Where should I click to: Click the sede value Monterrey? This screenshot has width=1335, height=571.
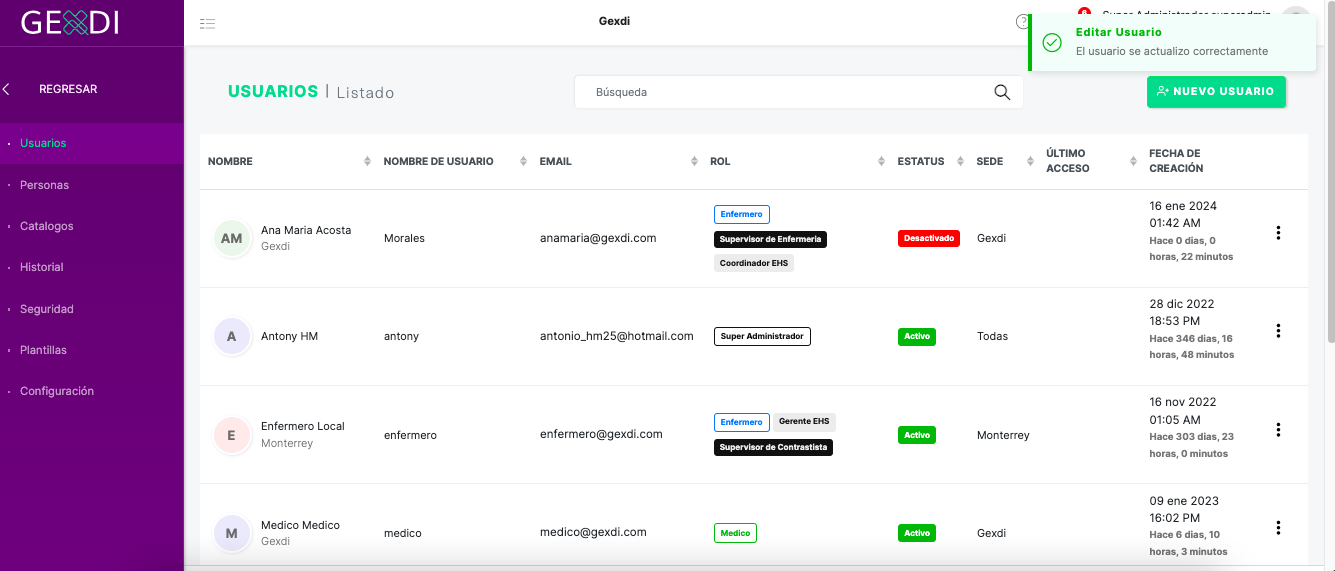1003,435
